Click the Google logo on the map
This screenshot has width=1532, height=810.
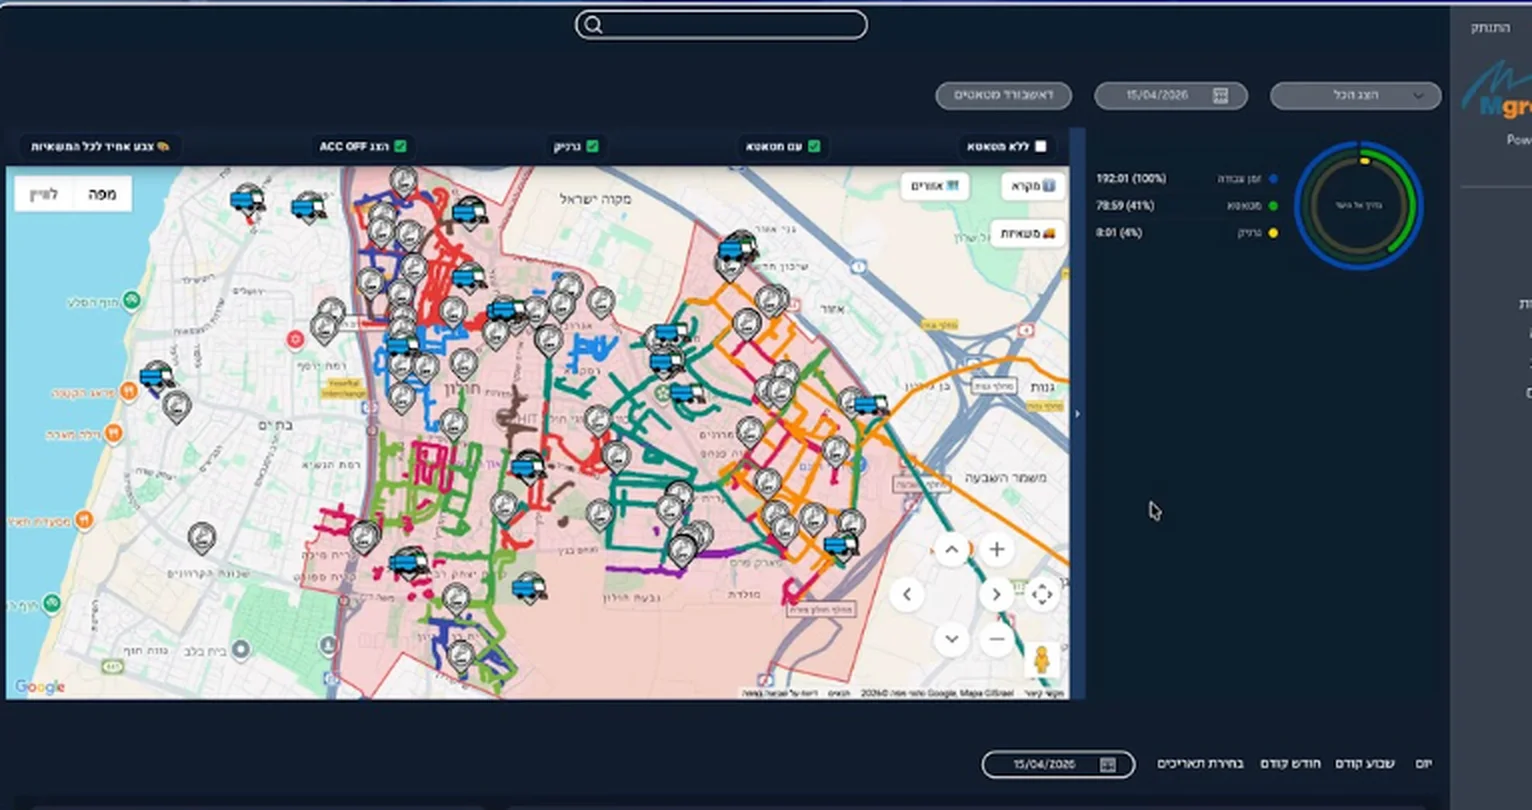click(x=40, y=687)
